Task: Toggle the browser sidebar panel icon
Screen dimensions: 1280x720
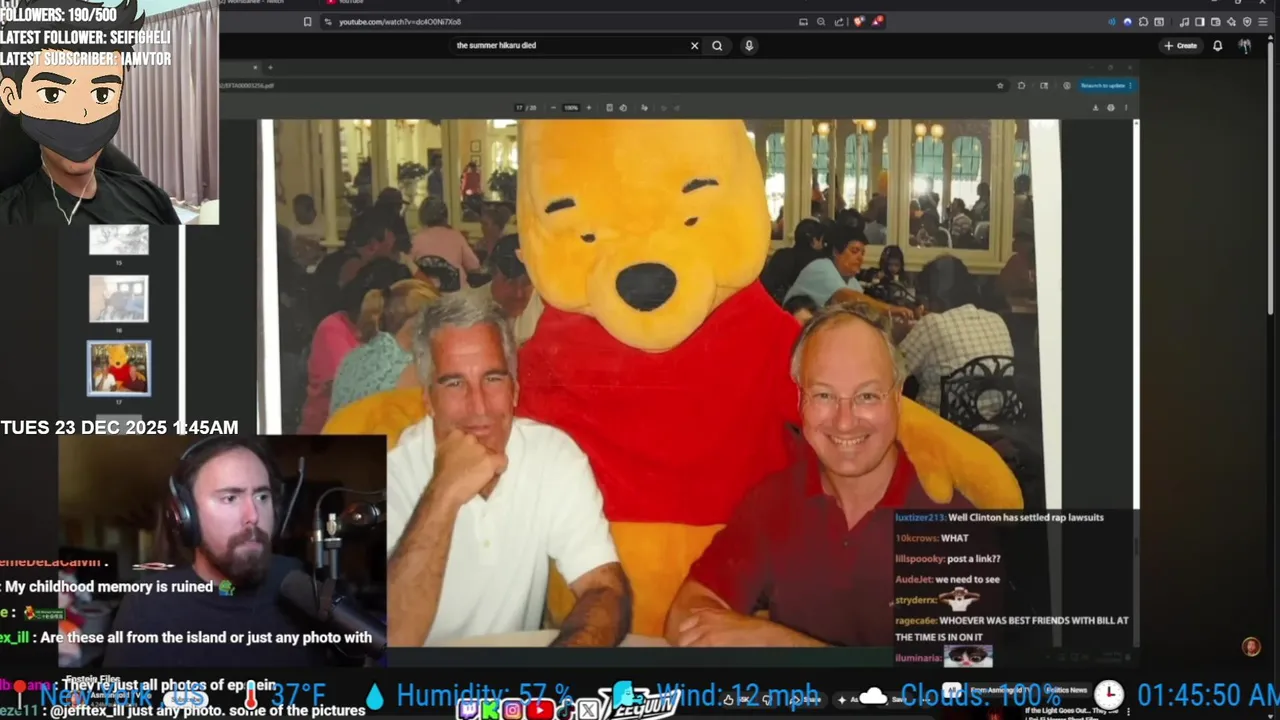Action: coord(1200,22)
